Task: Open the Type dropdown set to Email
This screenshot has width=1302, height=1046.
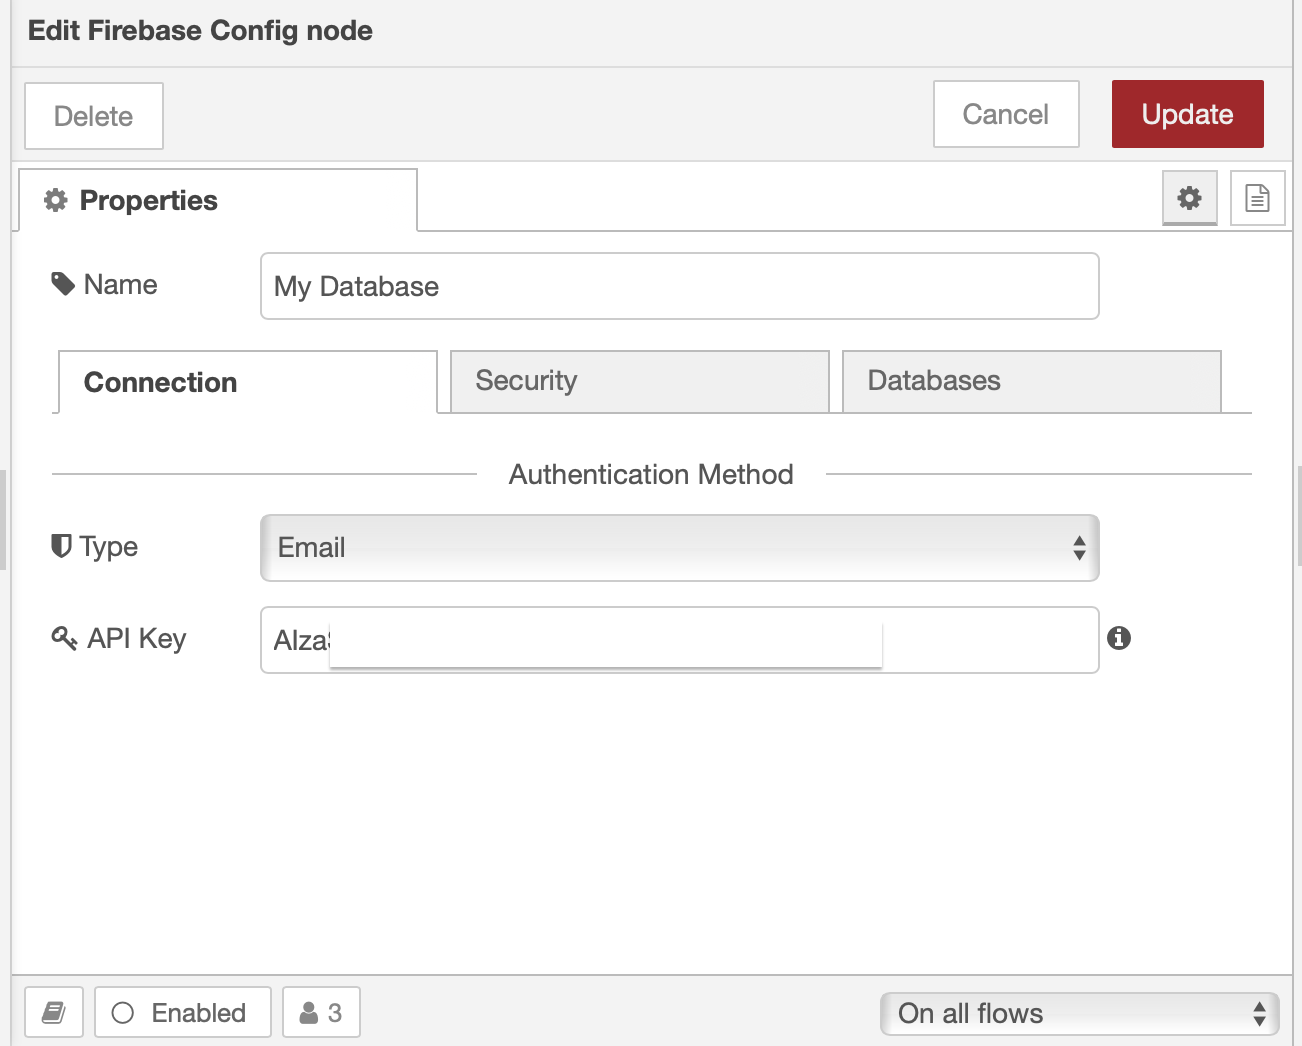Action: click(x=680, y=548)
